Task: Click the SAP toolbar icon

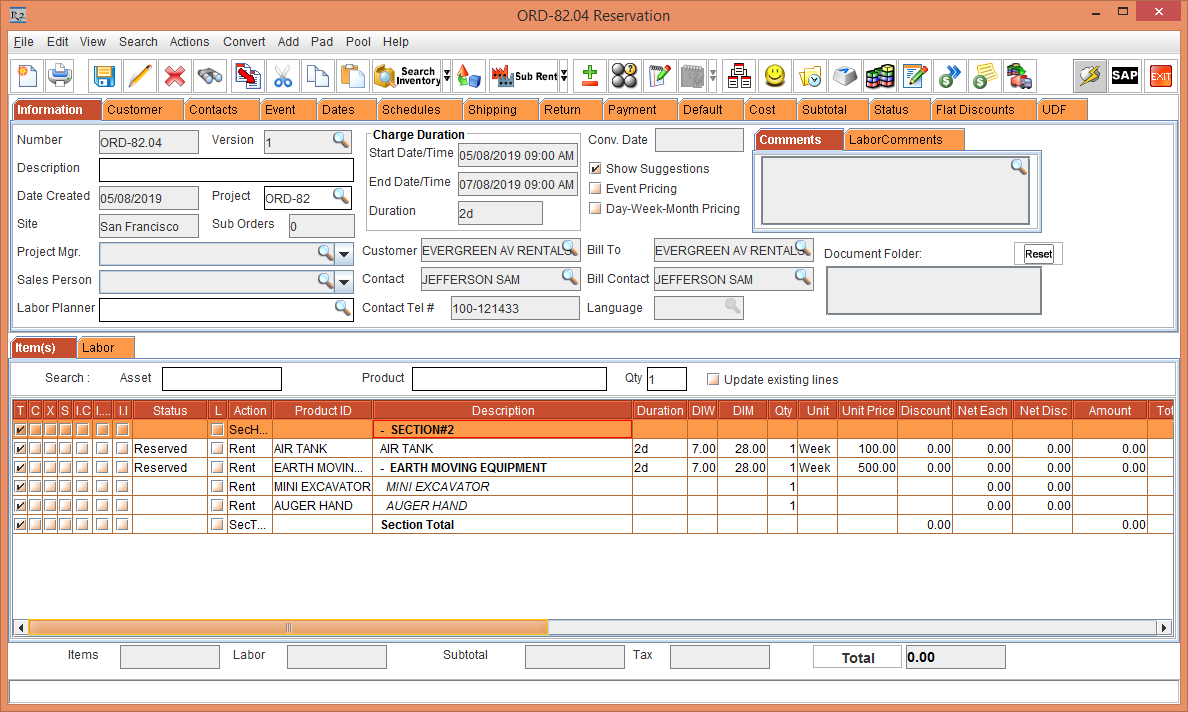Action: 1125,76
